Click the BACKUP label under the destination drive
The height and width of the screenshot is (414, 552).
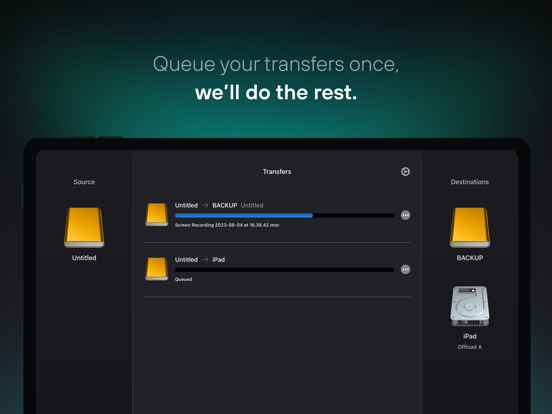pos(470,258)
